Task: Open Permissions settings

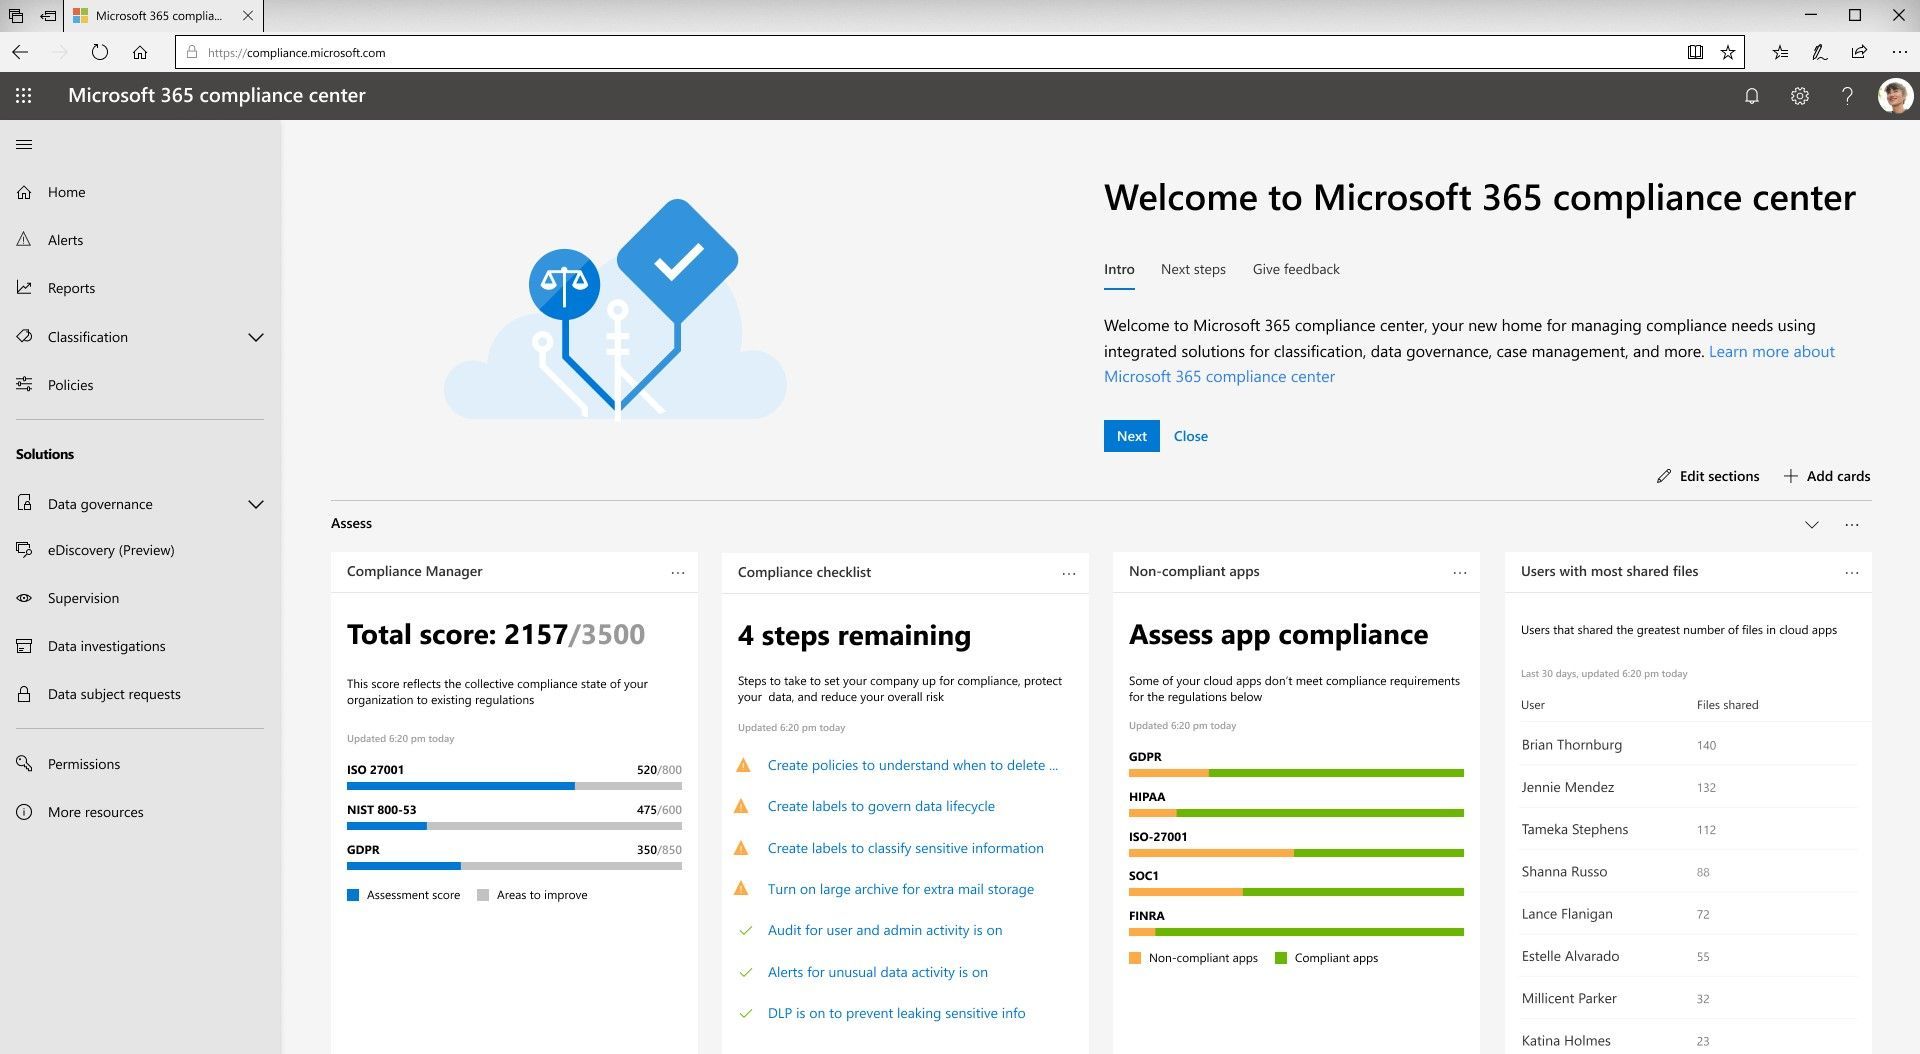Action: tap(84, 763)
